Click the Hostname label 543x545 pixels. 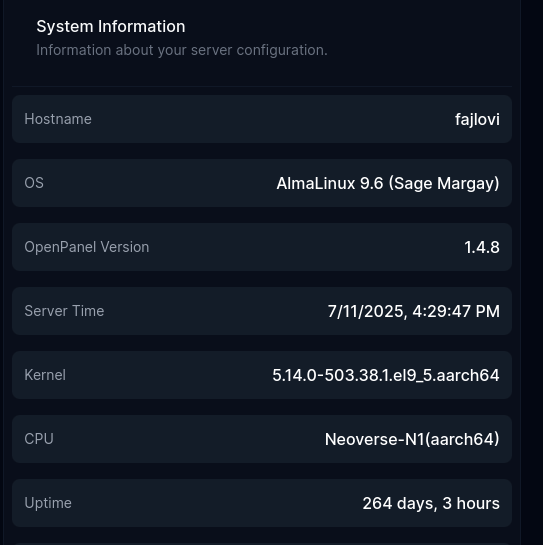58,119
